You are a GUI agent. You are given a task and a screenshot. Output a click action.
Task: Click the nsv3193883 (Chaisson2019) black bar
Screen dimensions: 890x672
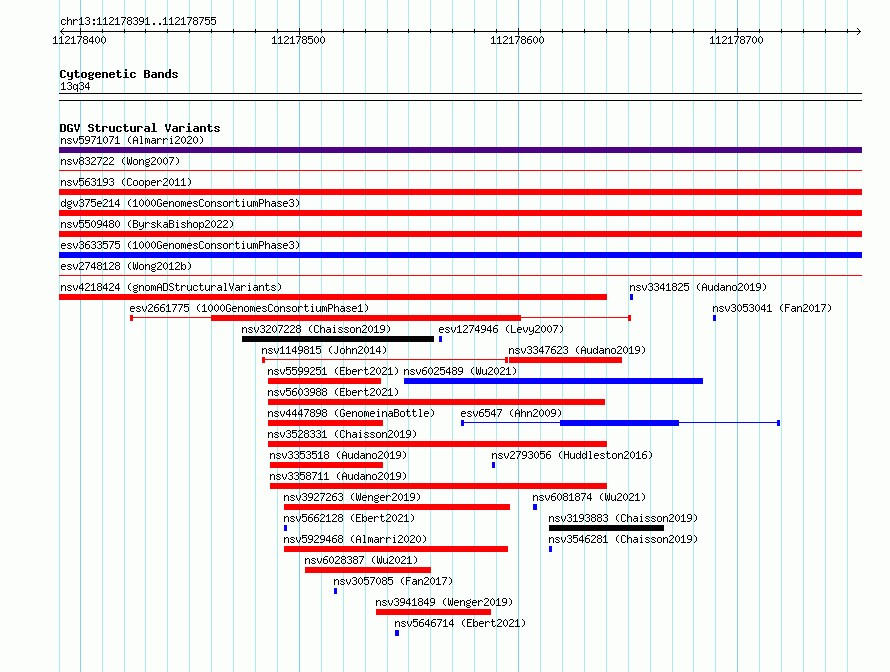[606, 528]
